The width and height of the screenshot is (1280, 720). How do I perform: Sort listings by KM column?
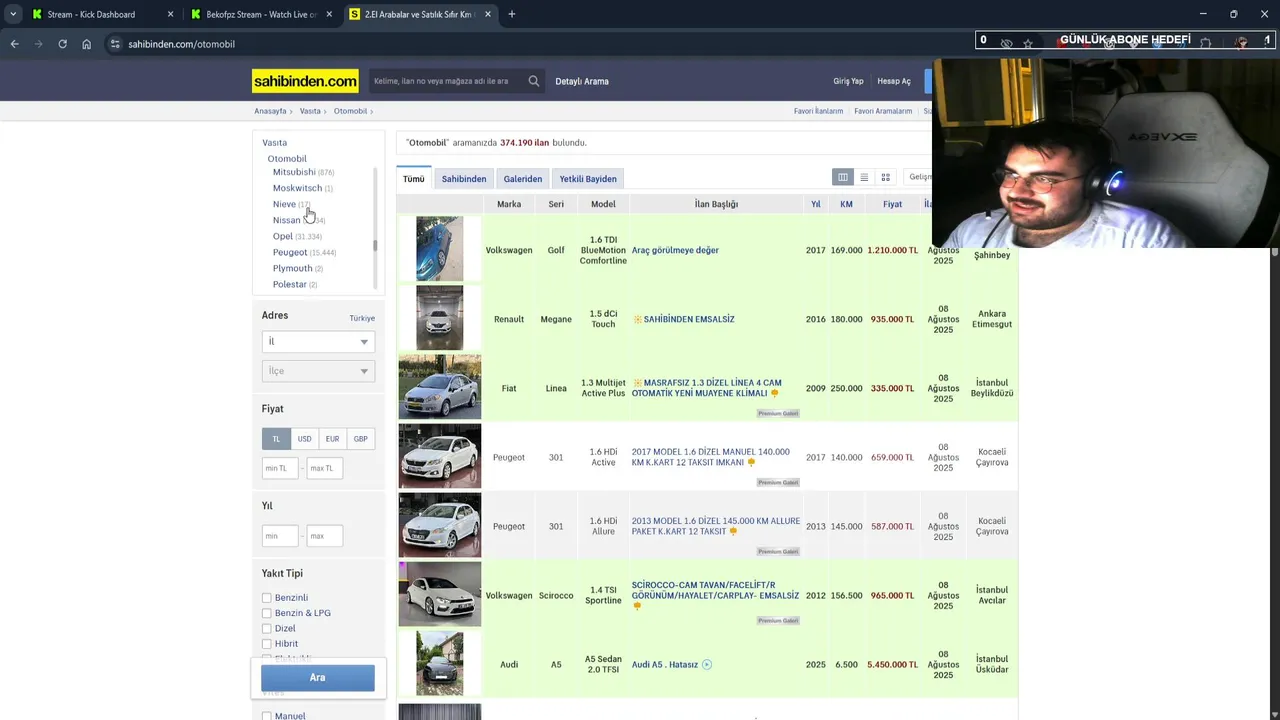coord(846,204)
